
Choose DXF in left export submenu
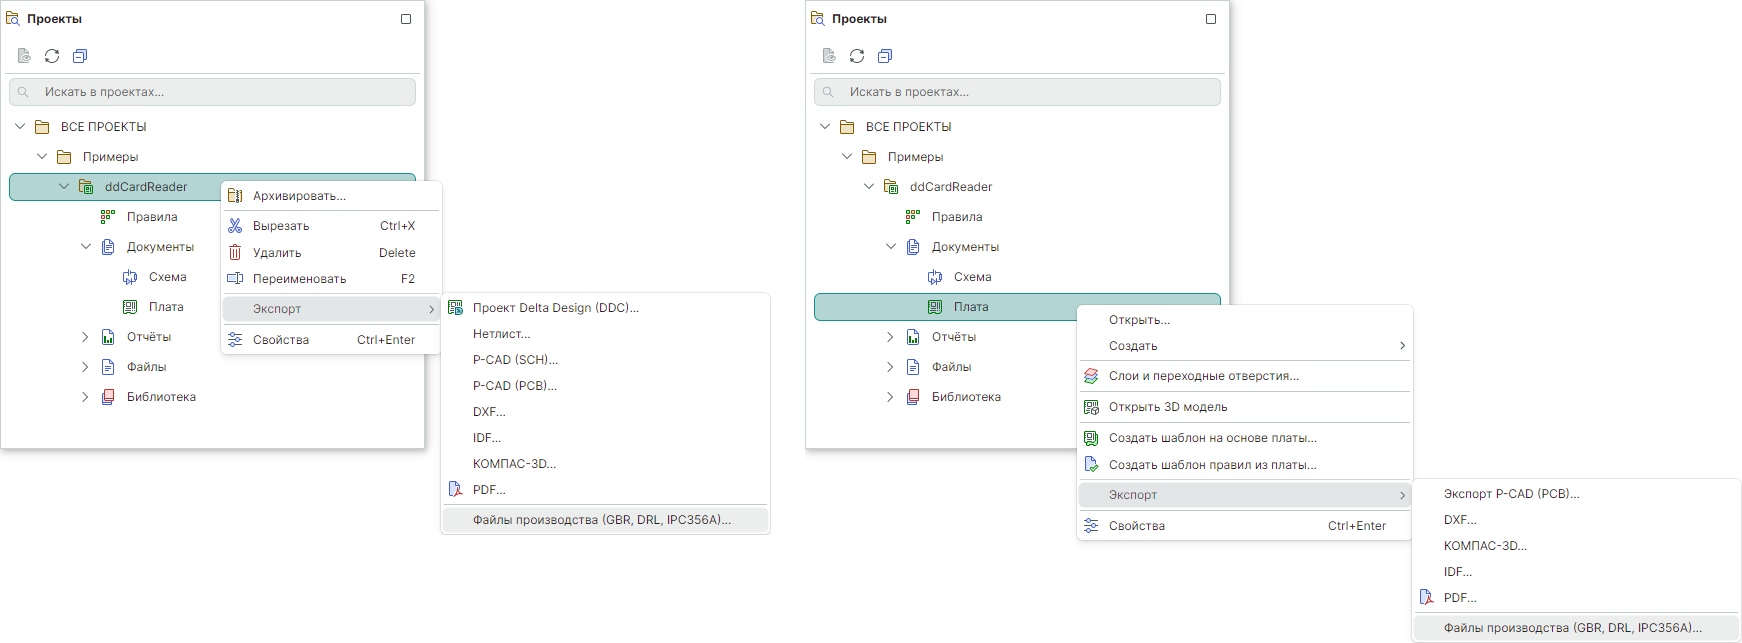pyautogui.click(x=605, y=412)
